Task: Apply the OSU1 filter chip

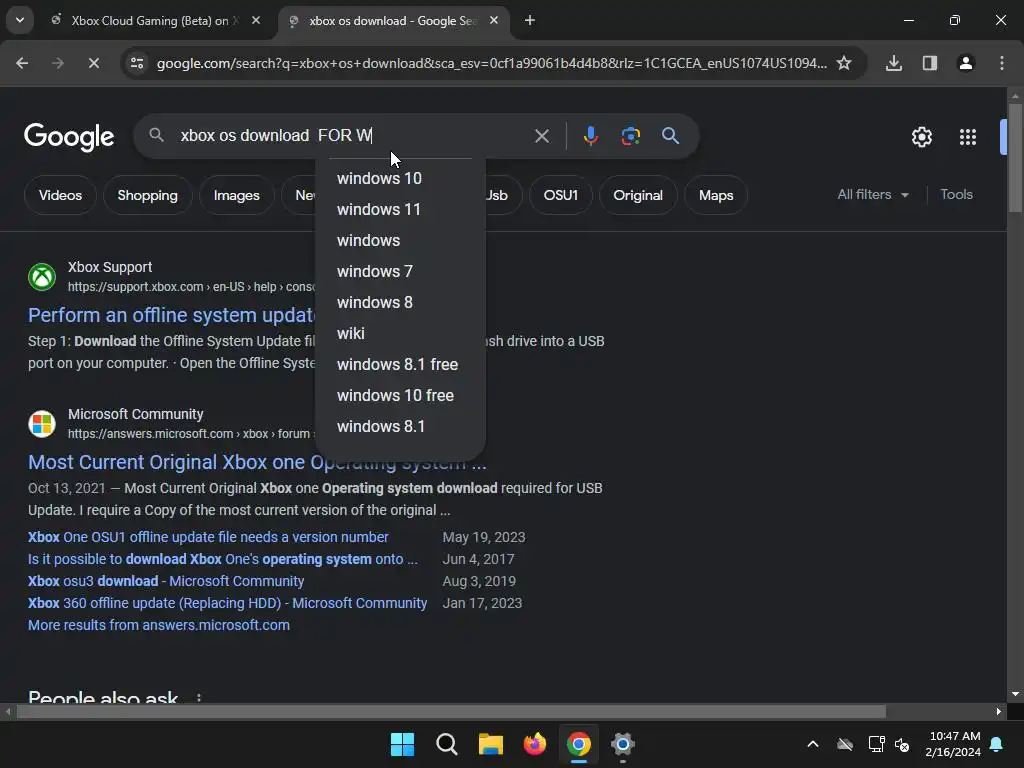Action: 560,195
